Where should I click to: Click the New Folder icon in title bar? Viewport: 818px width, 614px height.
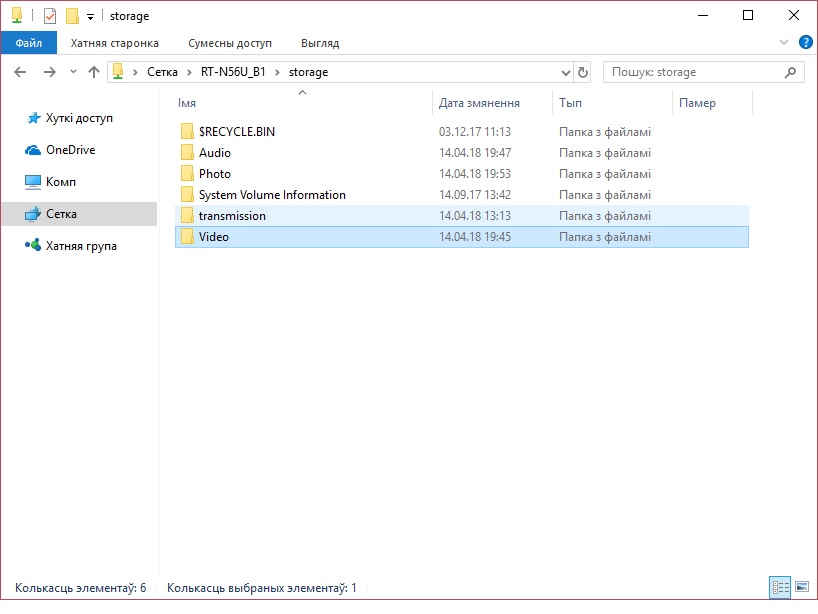pyautogui.click(x=72, y=16)
